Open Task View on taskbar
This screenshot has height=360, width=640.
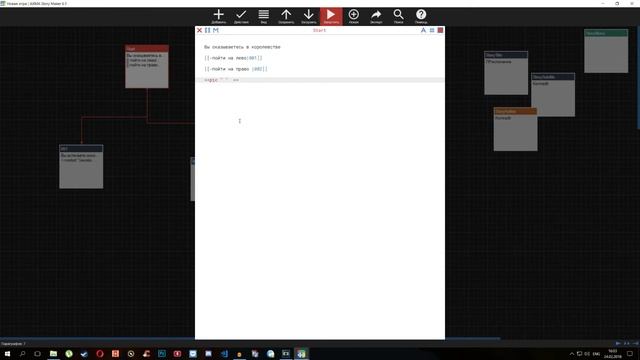[x=38, y=354]
